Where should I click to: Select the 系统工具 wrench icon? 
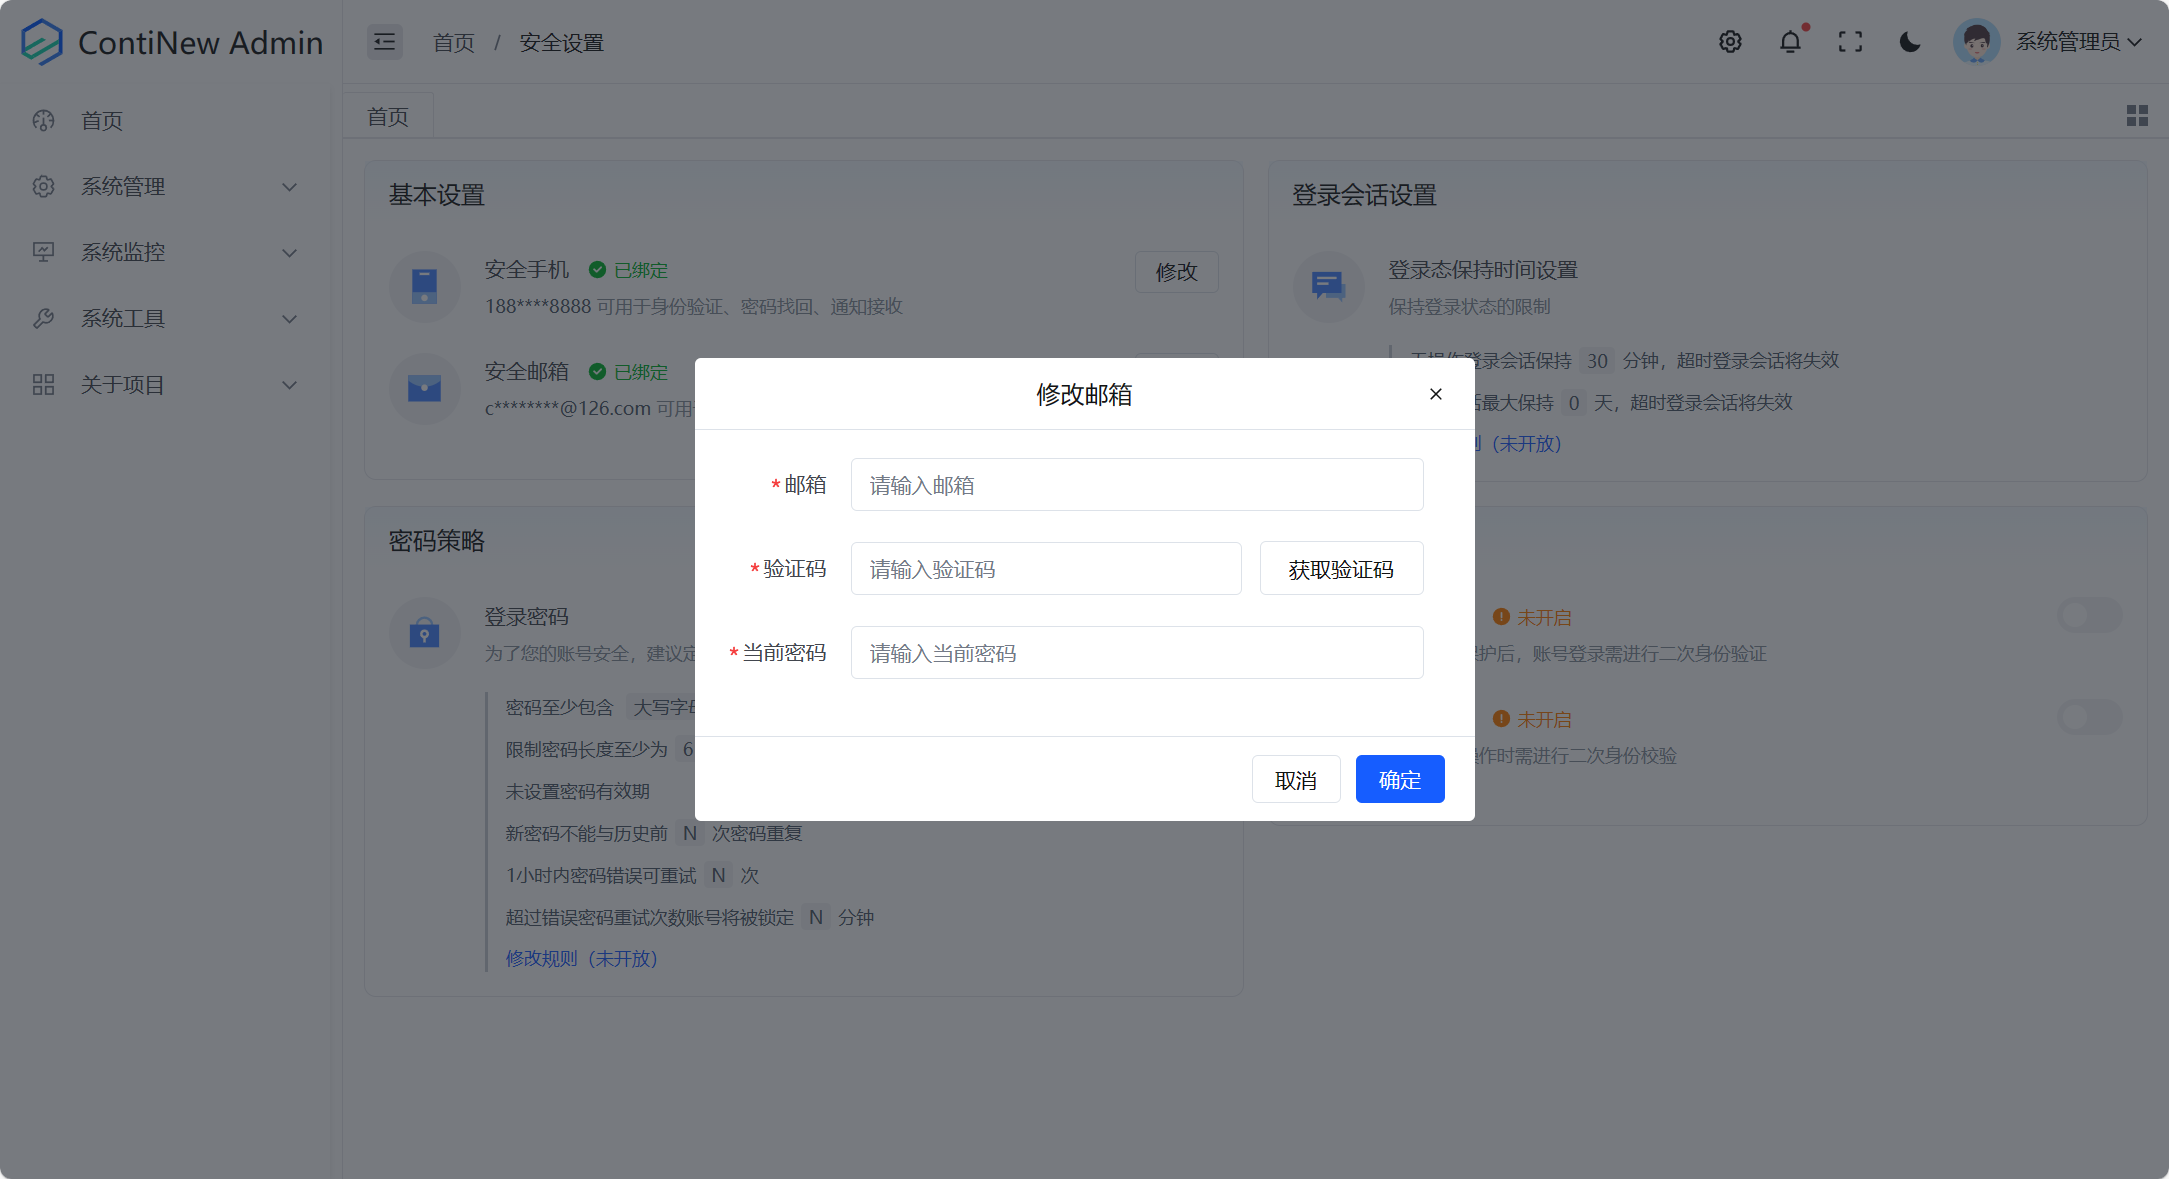[x=43, y=318]
